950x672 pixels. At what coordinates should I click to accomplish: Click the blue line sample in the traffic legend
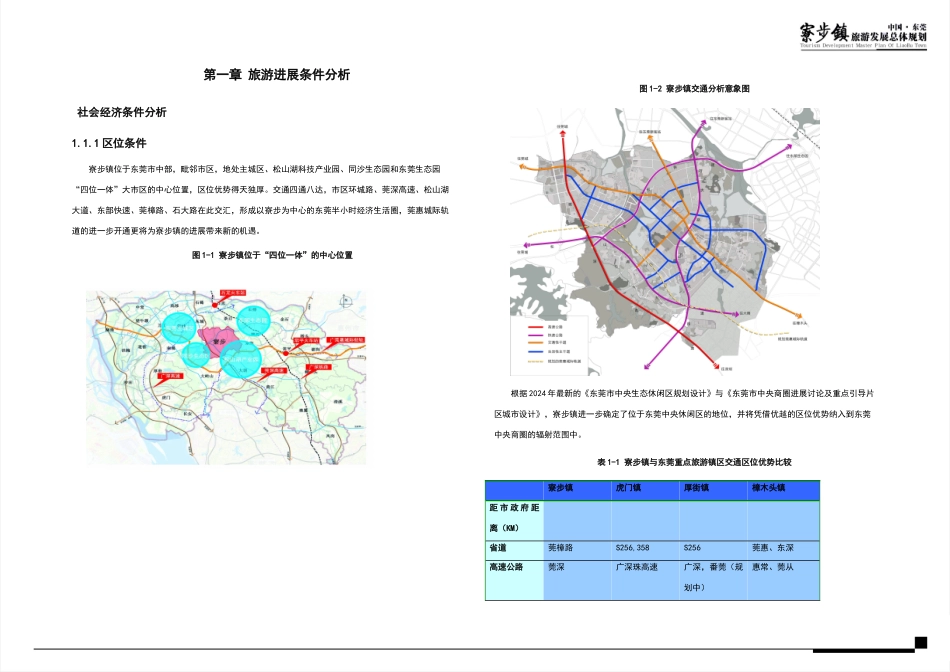coord(536,351)
